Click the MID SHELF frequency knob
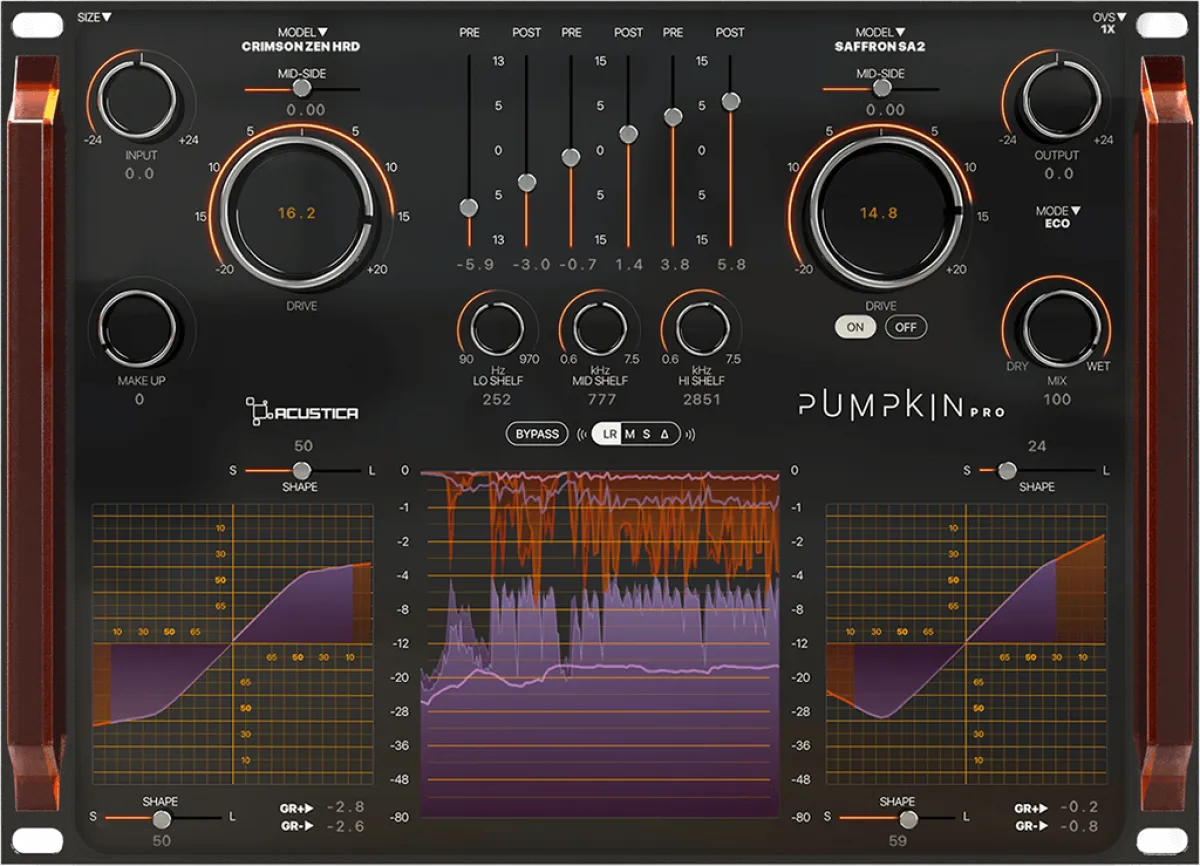1200x866 pixels. pos(599,329)
